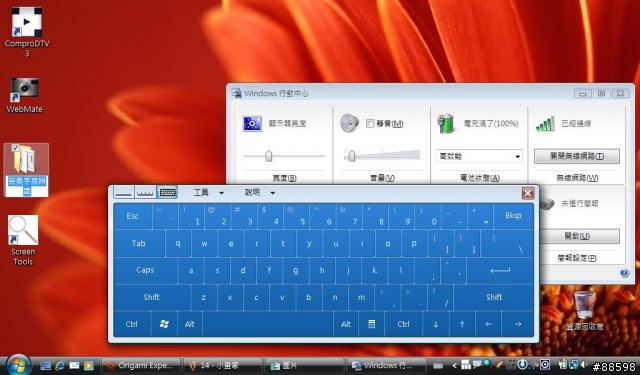Toggle the left Alt key
Image resolution: width=640 pixels, height=375 pixels.
click(190, 324)
